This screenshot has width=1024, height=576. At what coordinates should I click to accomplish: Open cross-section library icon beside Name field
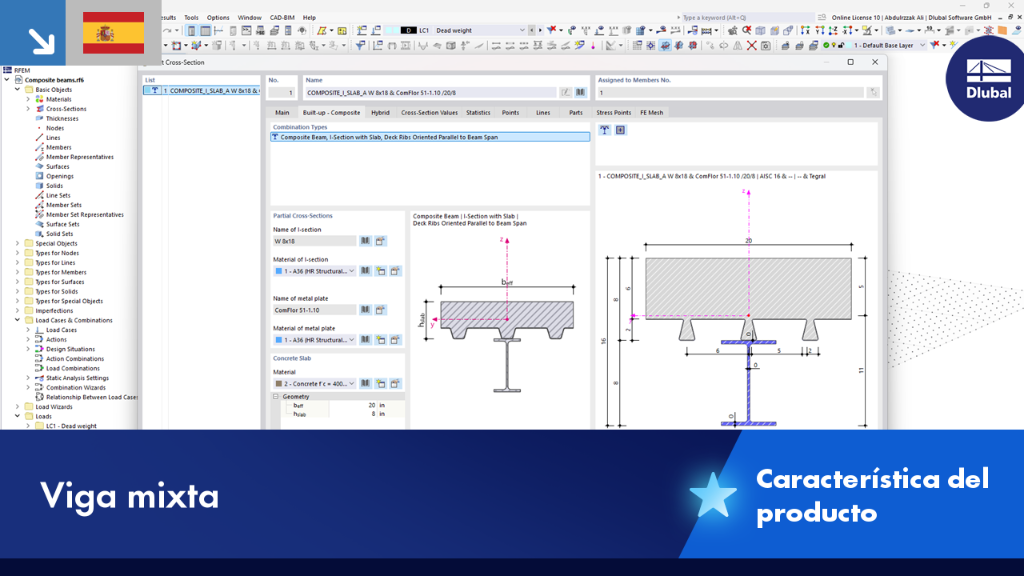pyautogui.click(x=580, y=93)
